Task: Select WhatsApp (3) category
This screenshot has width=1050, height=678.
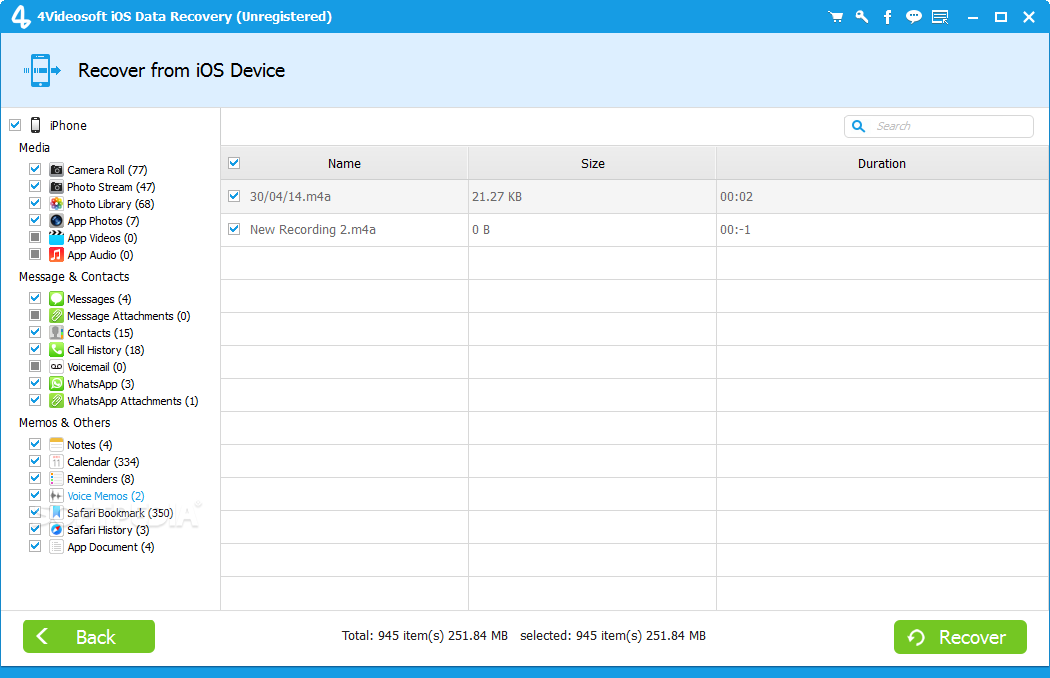Action: pos(100,385)
